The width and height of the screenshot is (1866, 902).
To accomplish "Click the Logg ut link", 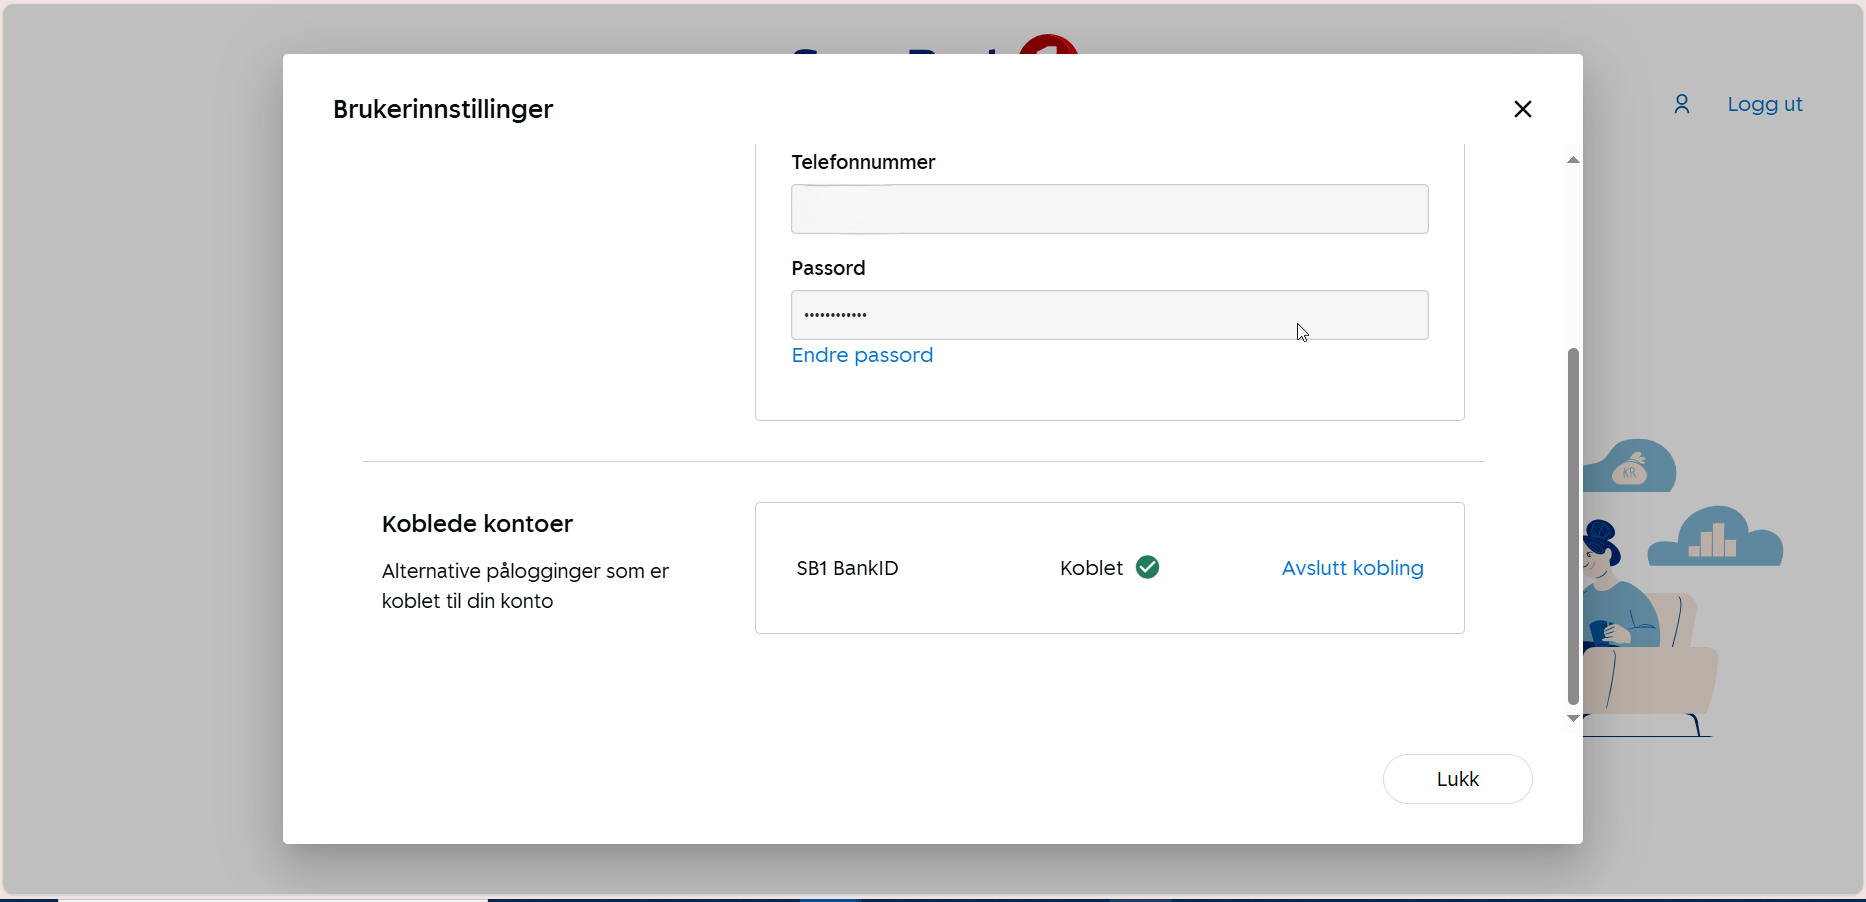I will tap(1764, 104).
